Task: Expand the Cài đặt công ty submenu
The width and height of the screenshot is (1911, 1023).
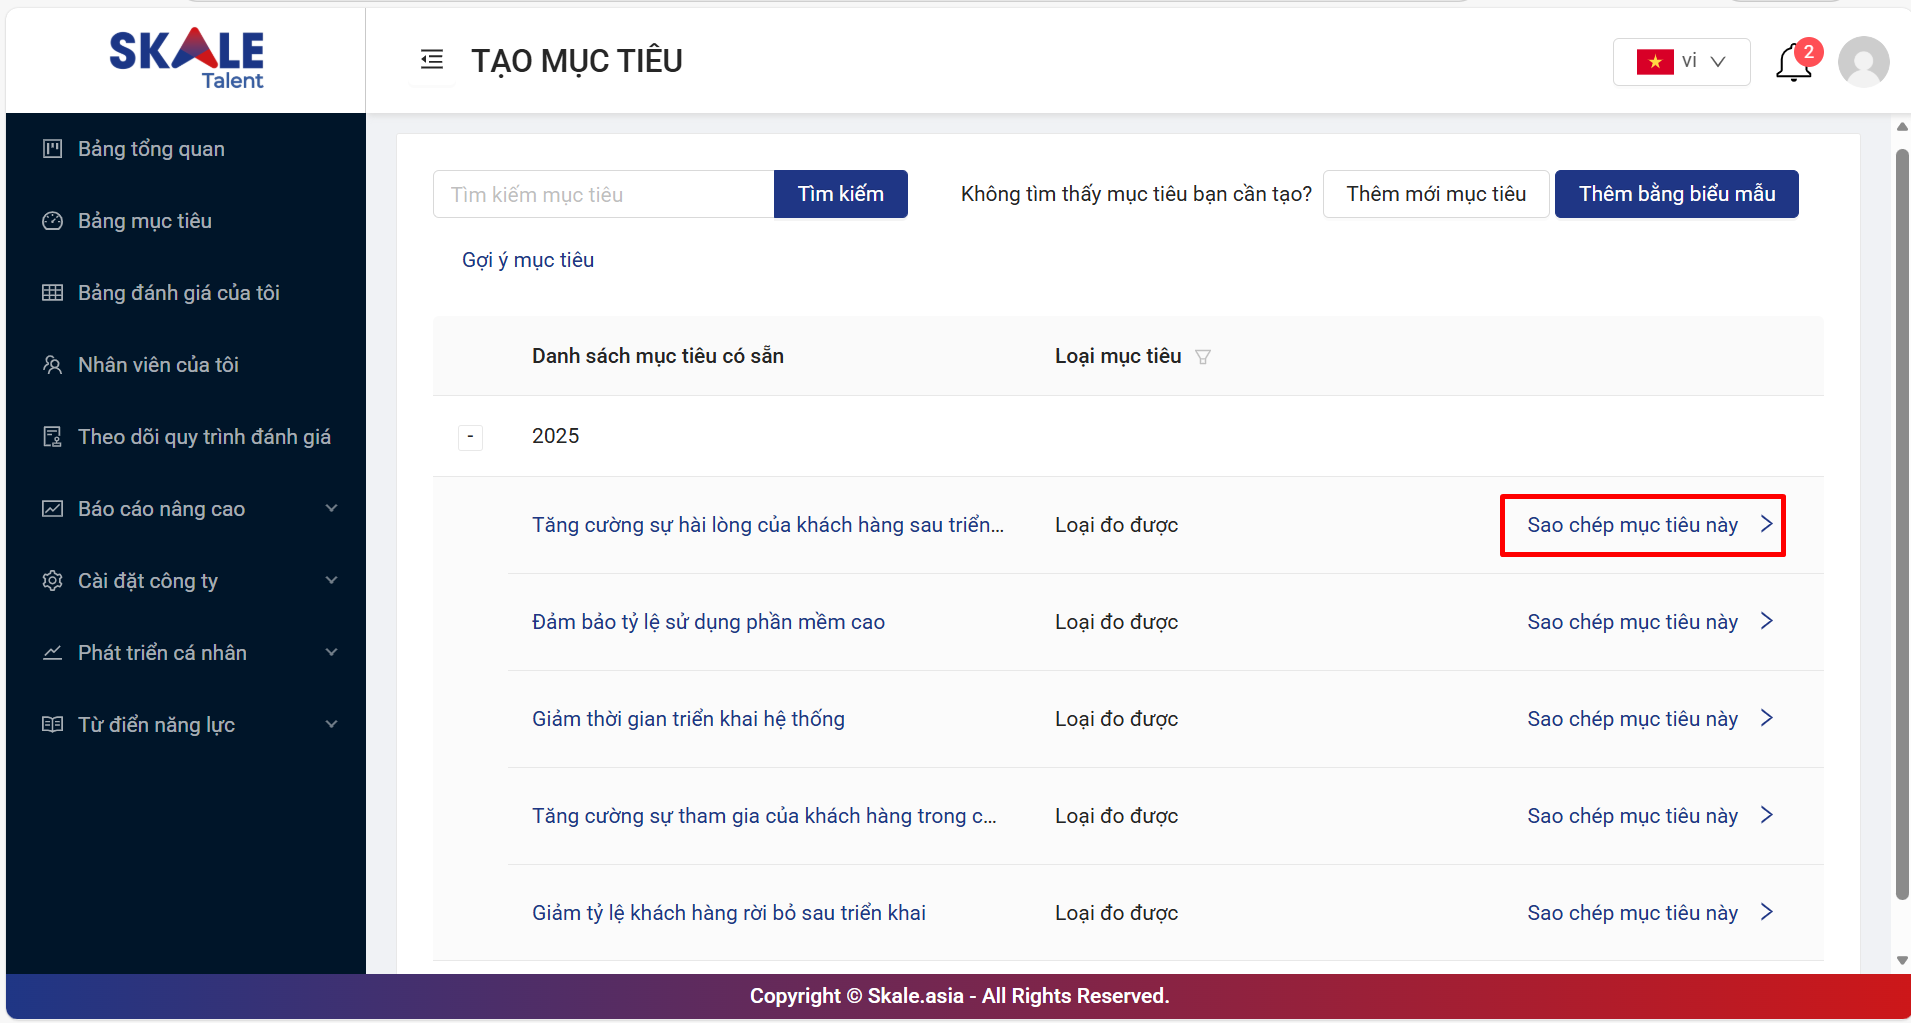Action: 331,581
